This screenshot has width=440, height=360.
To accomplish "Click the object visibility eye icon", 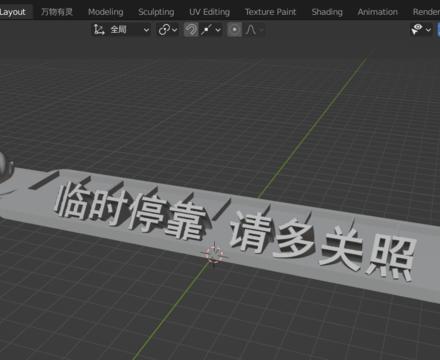I will 417,29.
